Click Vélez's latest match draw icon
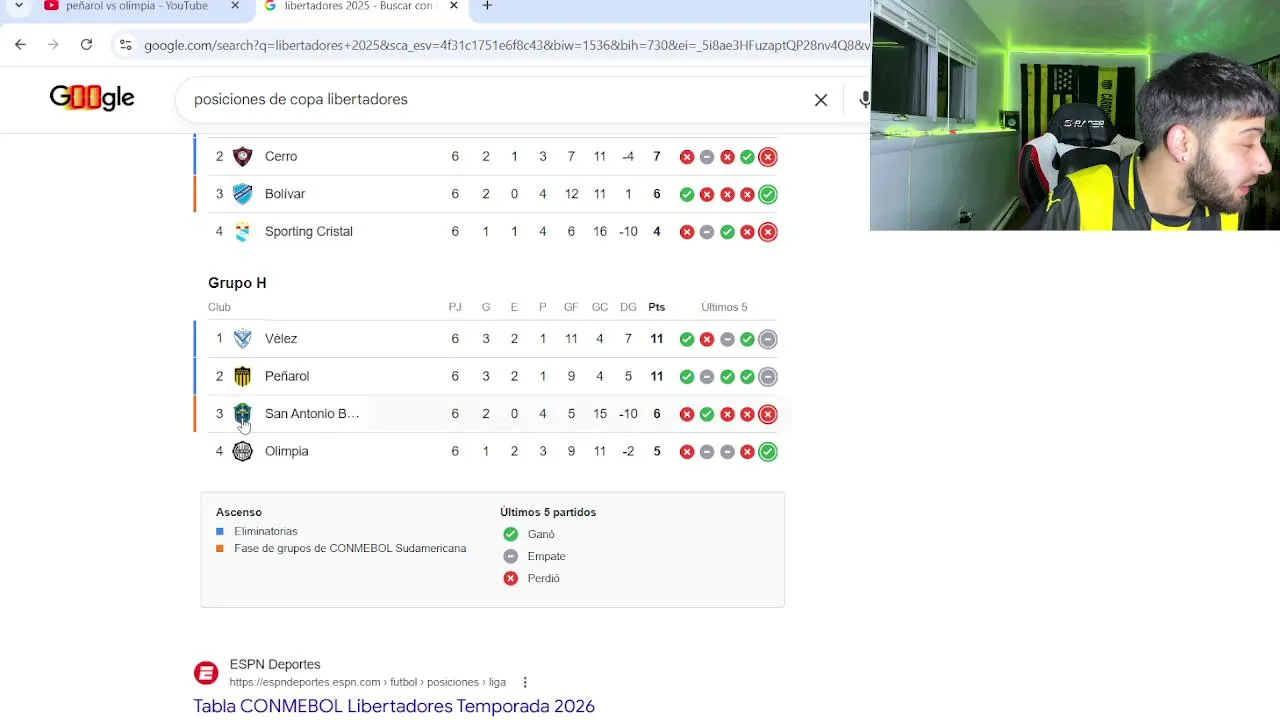1280x720 pixels. pos(768,339)
